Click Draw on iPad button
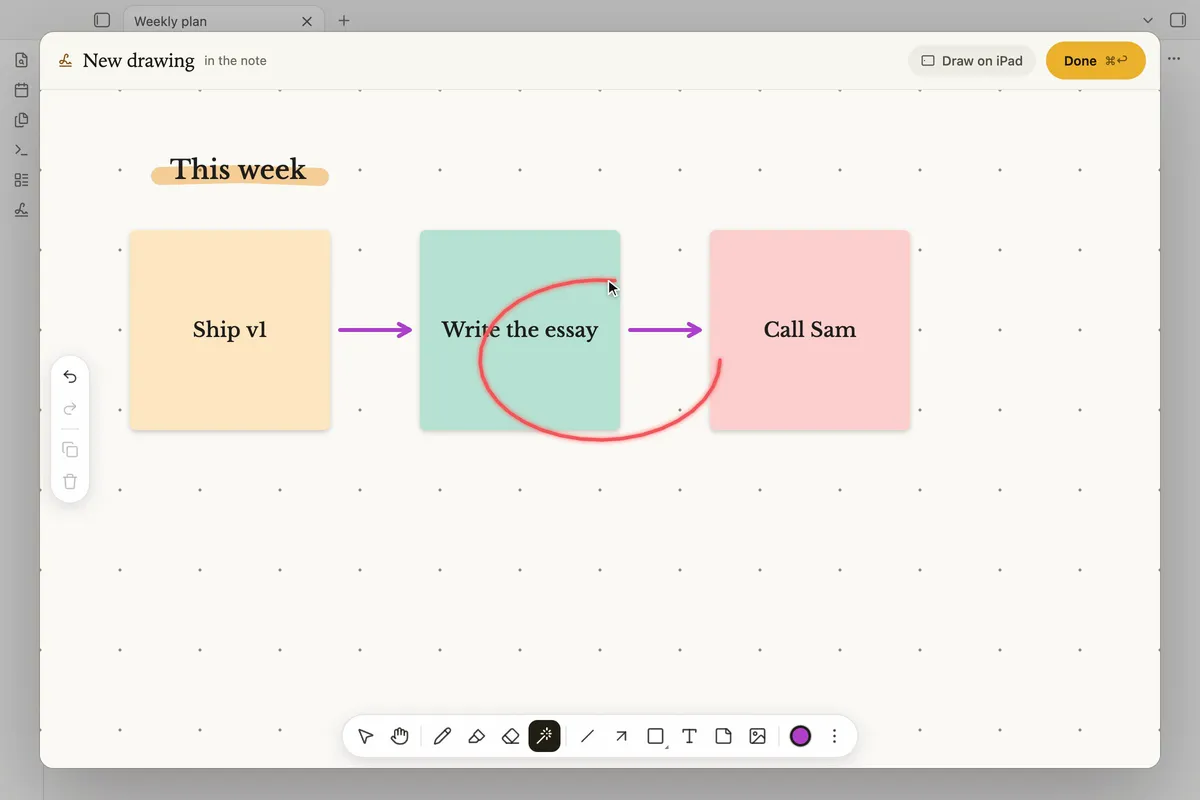Image resolution: width=1200 pixels, height=800 pixels. tap(972, 61)
